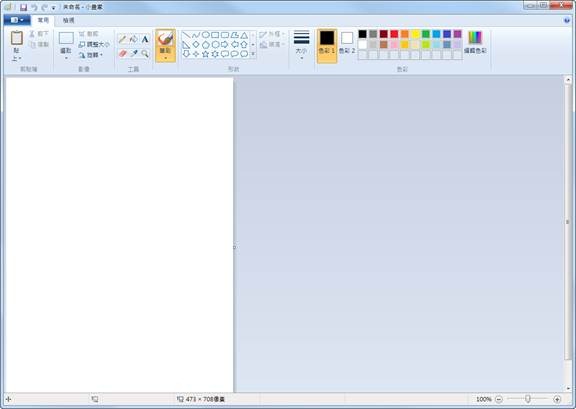Choose the Right triangle shape

[187, 44]
